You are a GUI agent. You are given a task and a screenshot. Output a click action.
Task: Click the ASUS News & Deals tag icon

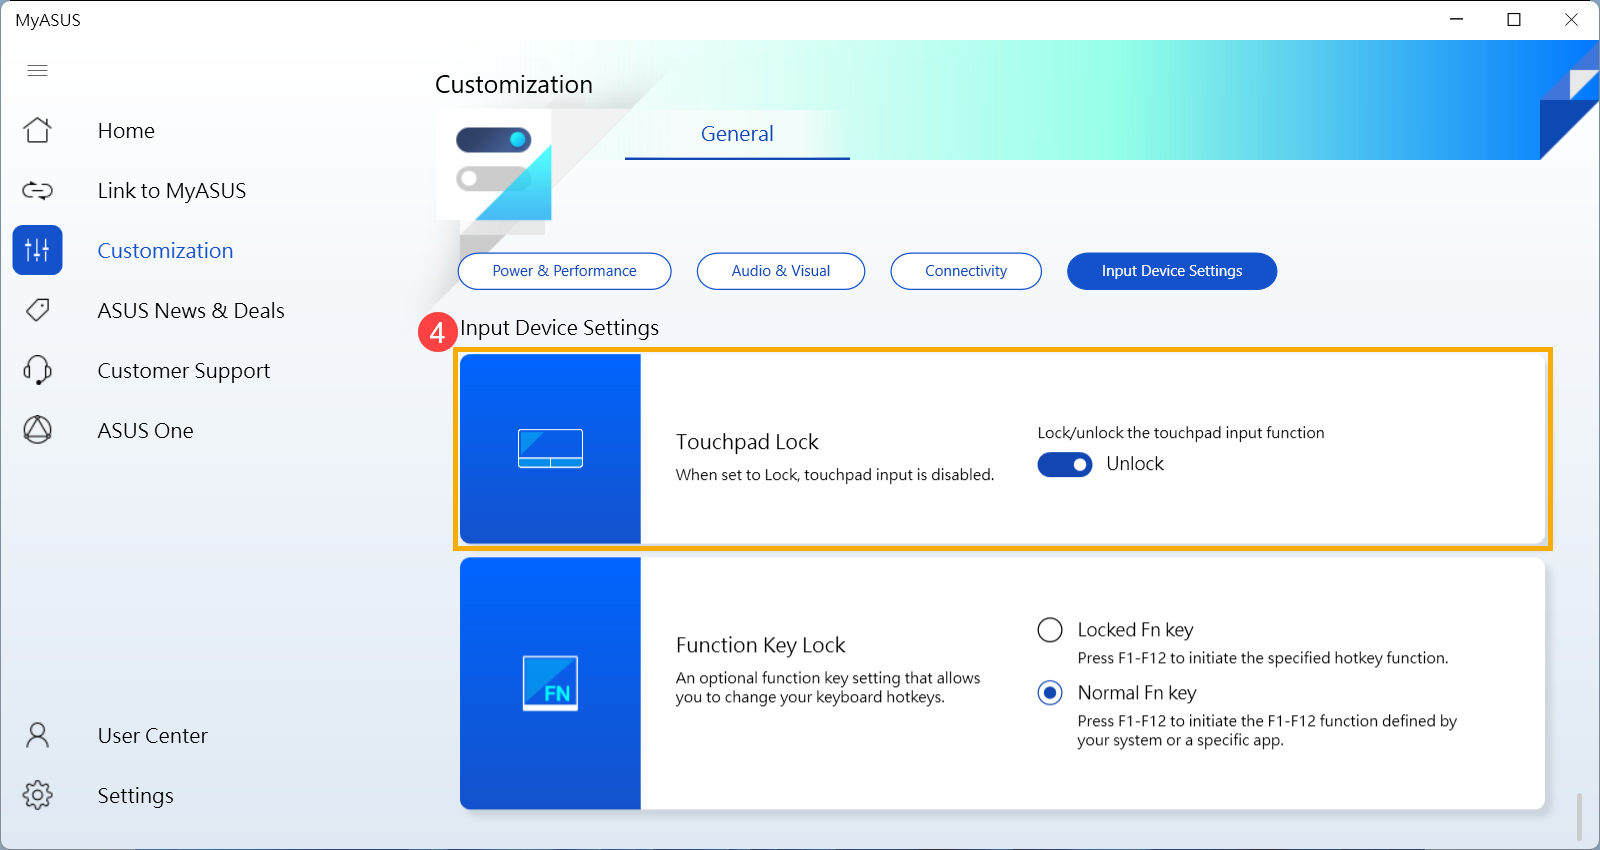(37, 310)
